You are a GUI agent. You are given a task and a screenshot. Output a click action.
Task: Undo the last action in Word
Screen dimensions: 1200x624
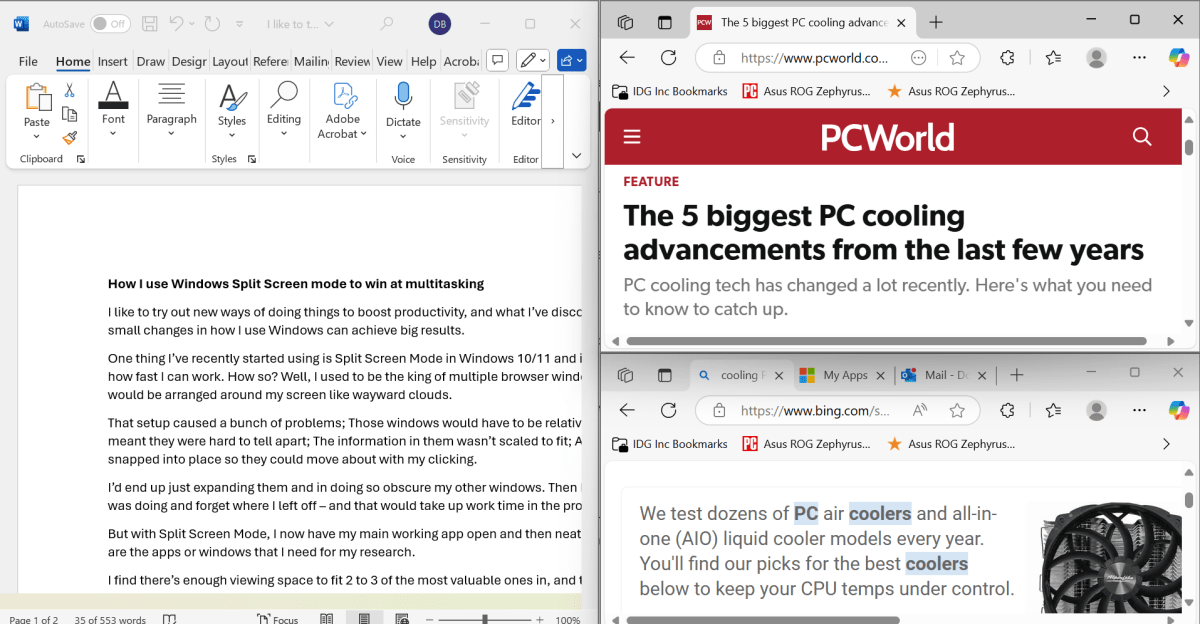[177, 23]
